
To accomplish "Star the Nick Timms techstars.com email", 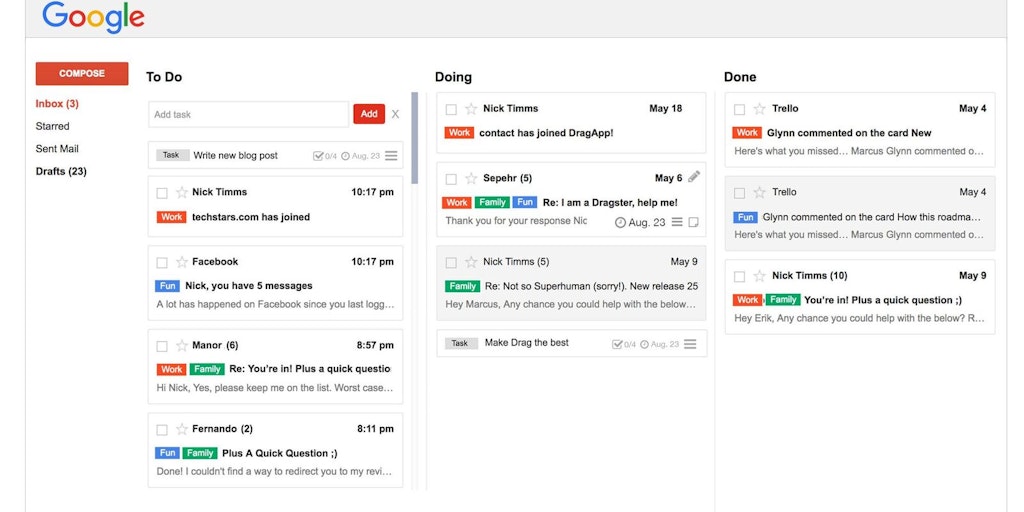I will pyautogui.click(x=182, y=193).
